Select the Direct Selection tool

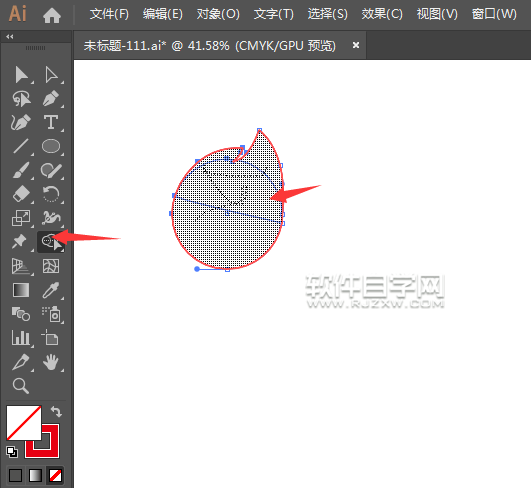(51, 75)
